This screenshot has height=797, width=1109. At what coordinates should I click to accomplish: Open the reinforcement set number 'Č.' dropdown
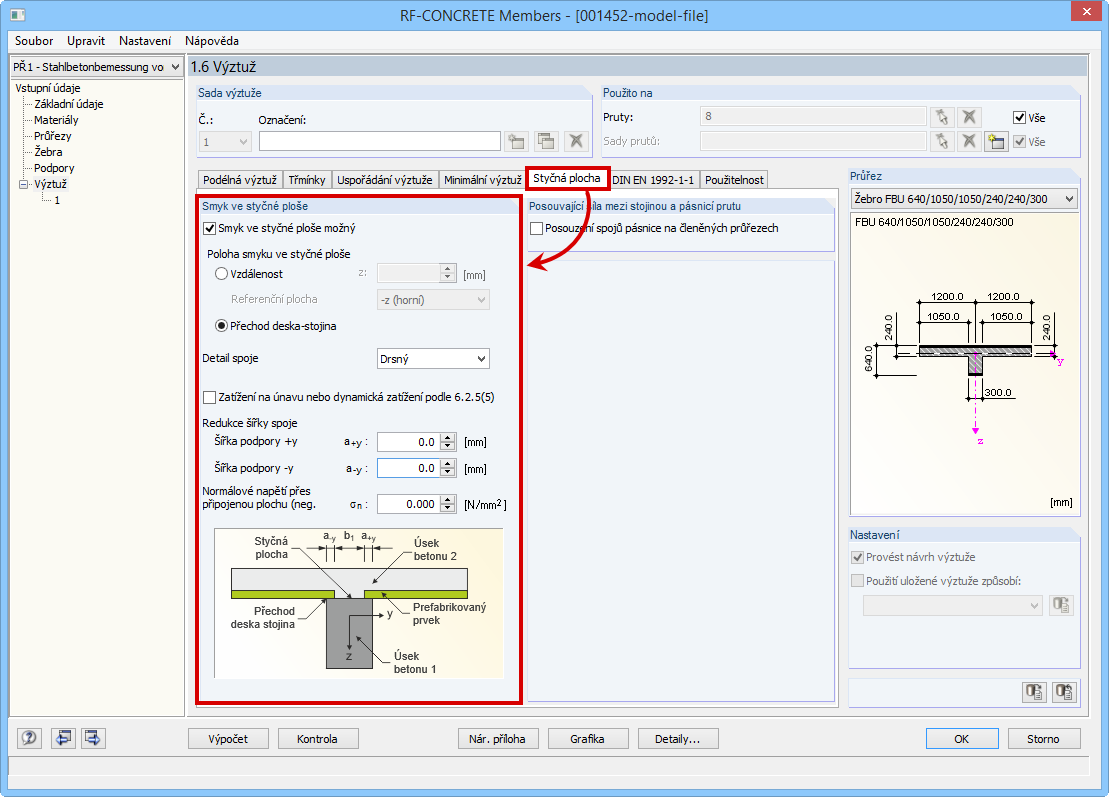(225, 142)
